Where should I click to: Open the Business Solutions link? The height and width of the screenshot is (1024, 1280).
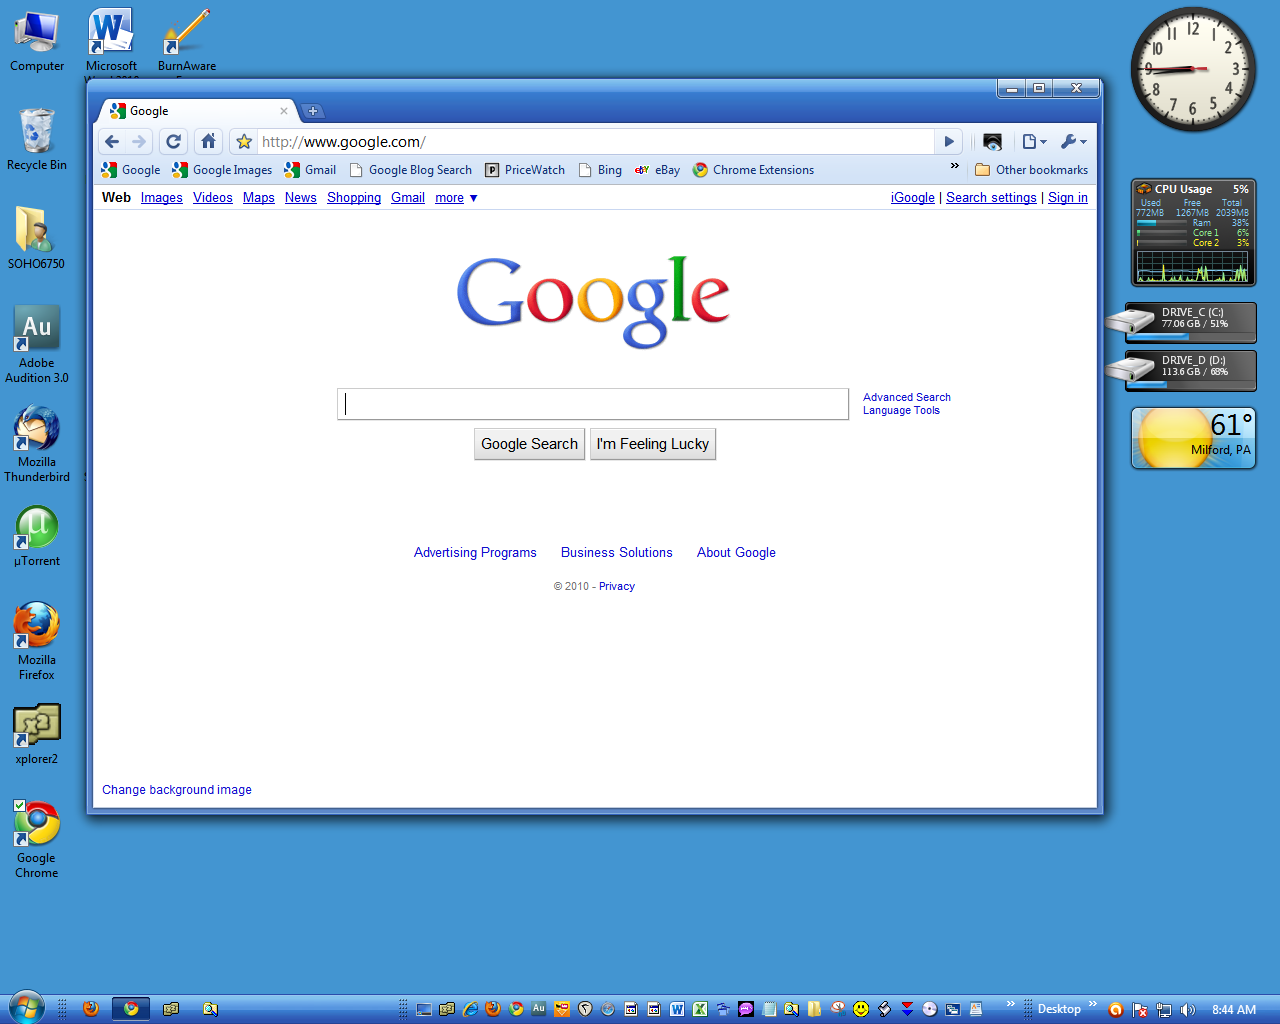(616, 553)
